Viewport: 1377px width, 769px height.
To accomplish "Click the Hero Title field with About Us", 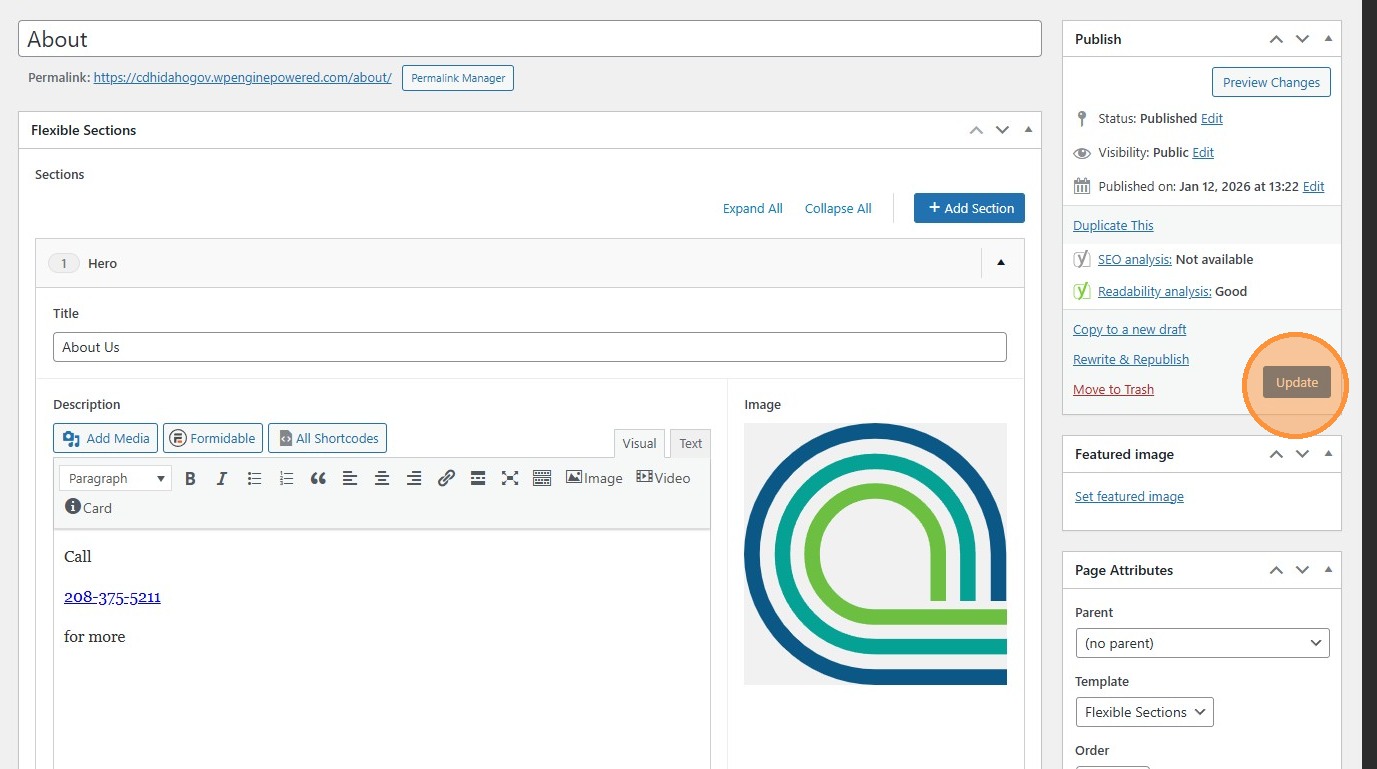I will (x=530, y=347).
